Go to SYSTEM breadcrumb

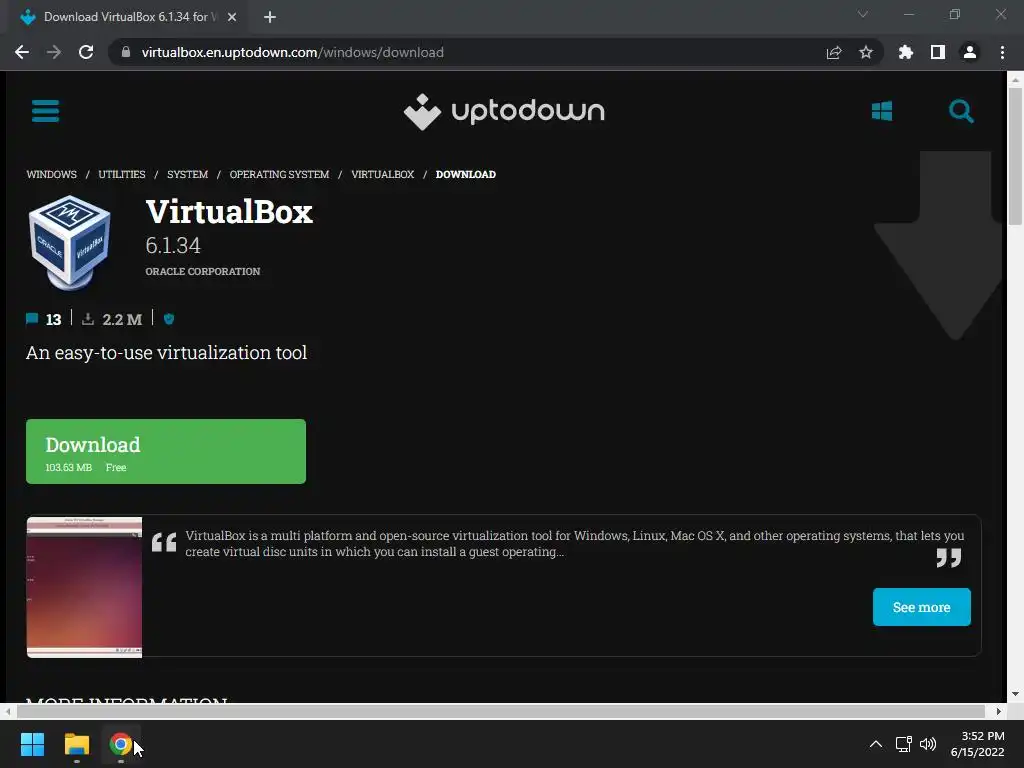tap(187, 174)
